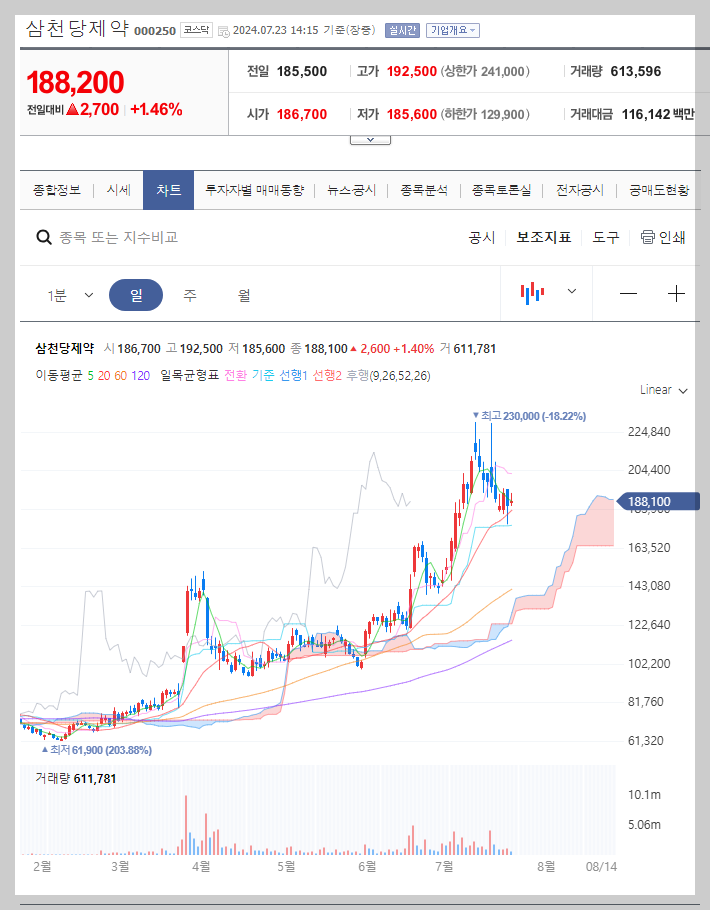Click the 최저 61,900 low label

point(96,750)
